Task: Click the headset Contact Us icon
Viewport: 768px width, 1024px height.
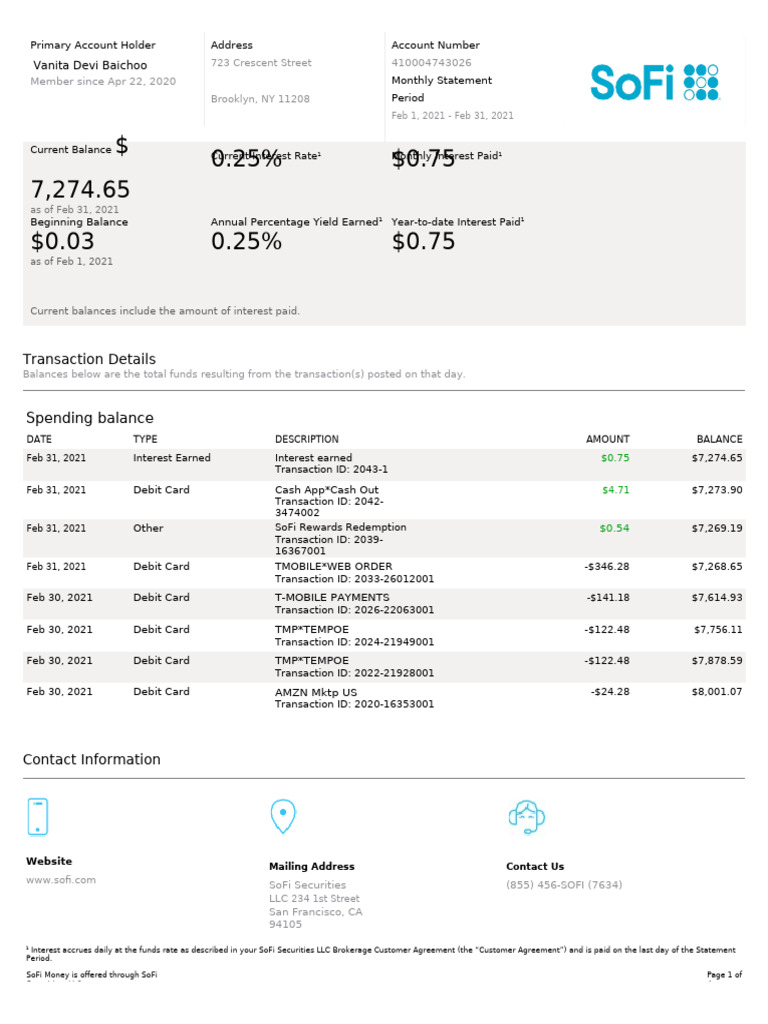Action: click(526, 816)
